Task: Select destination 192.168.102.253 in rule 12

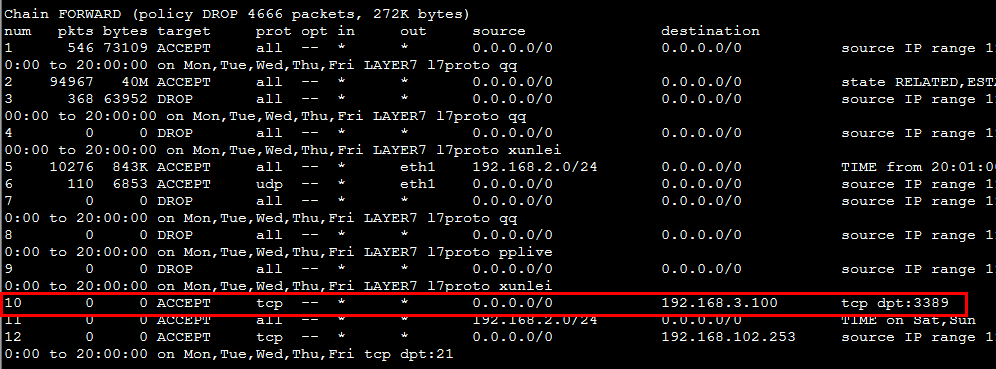Action: tap(729, 337)
